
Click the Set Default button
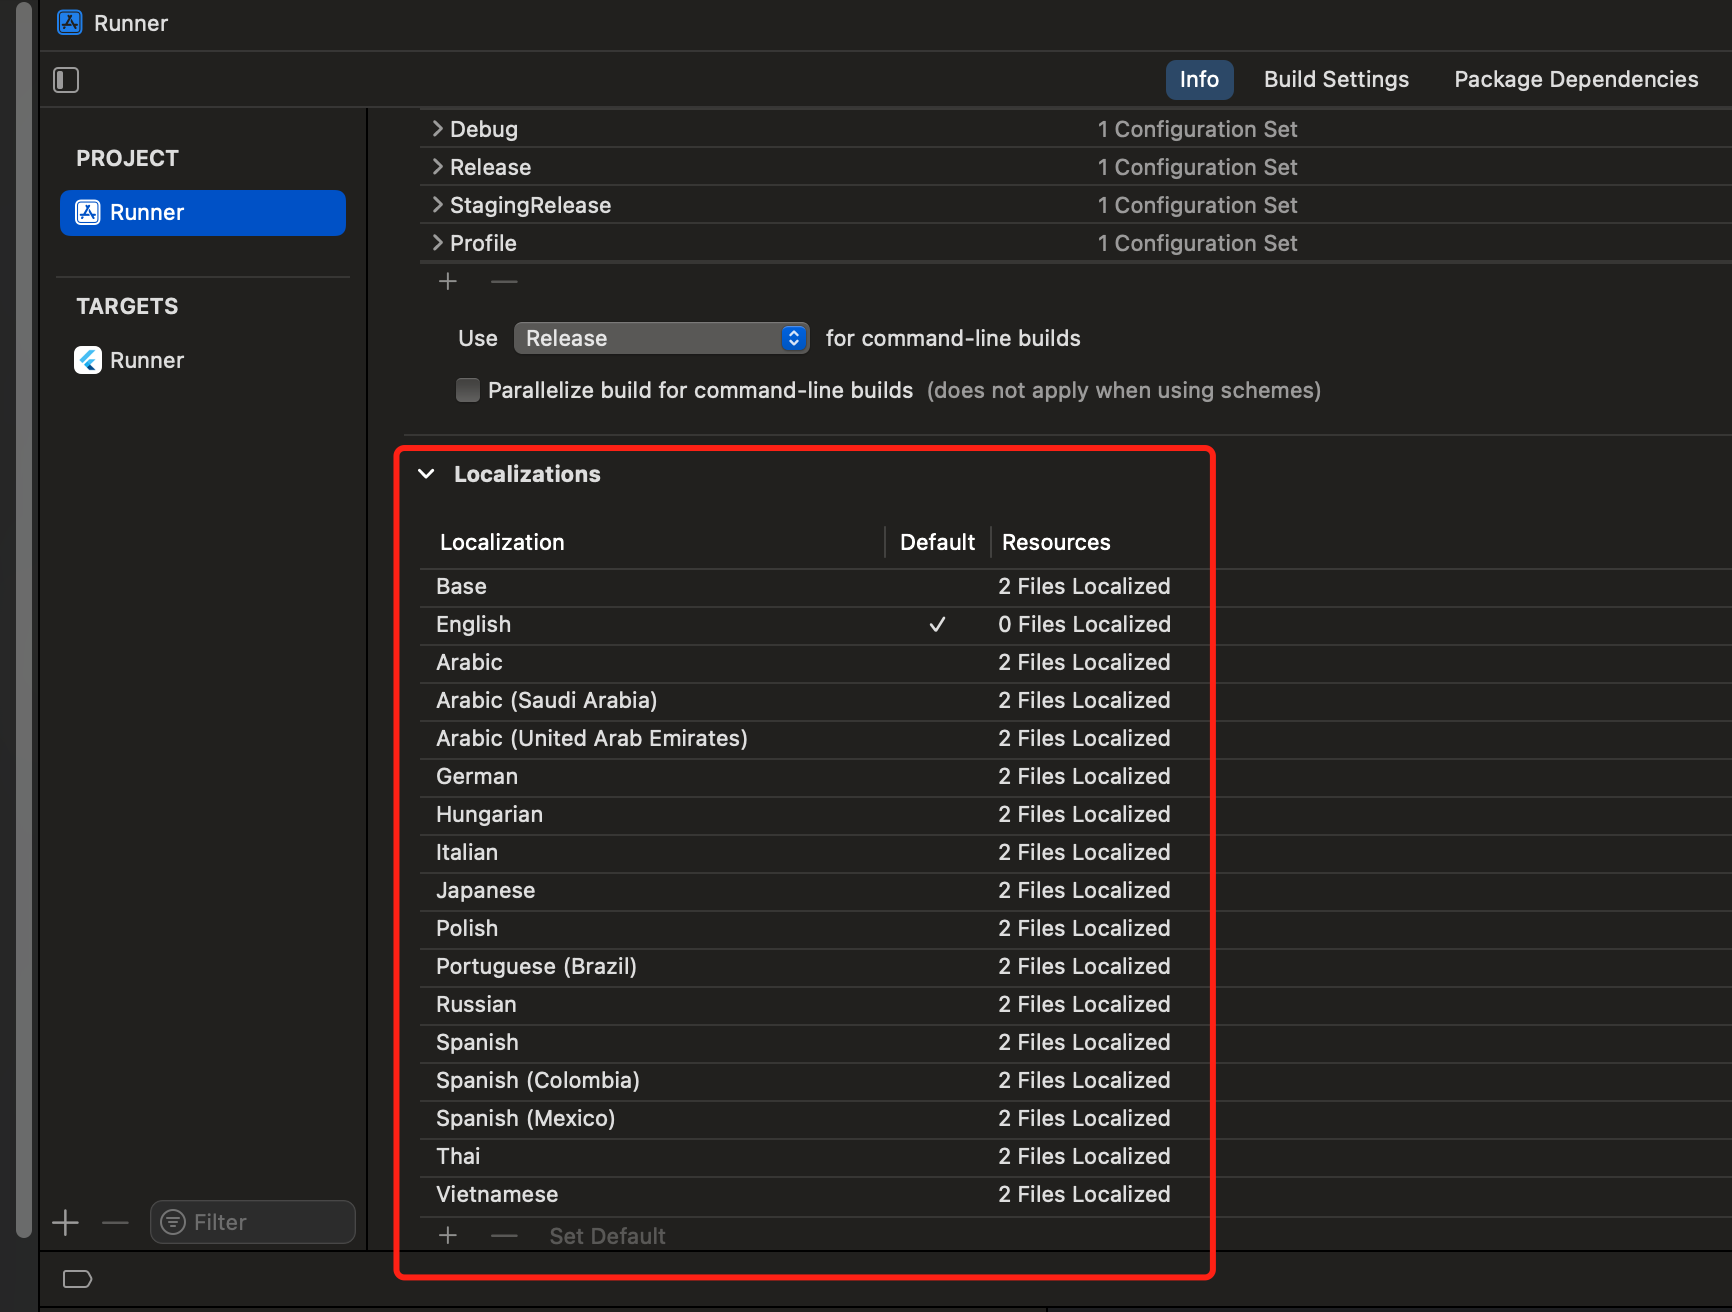(x=607, y=1236)
